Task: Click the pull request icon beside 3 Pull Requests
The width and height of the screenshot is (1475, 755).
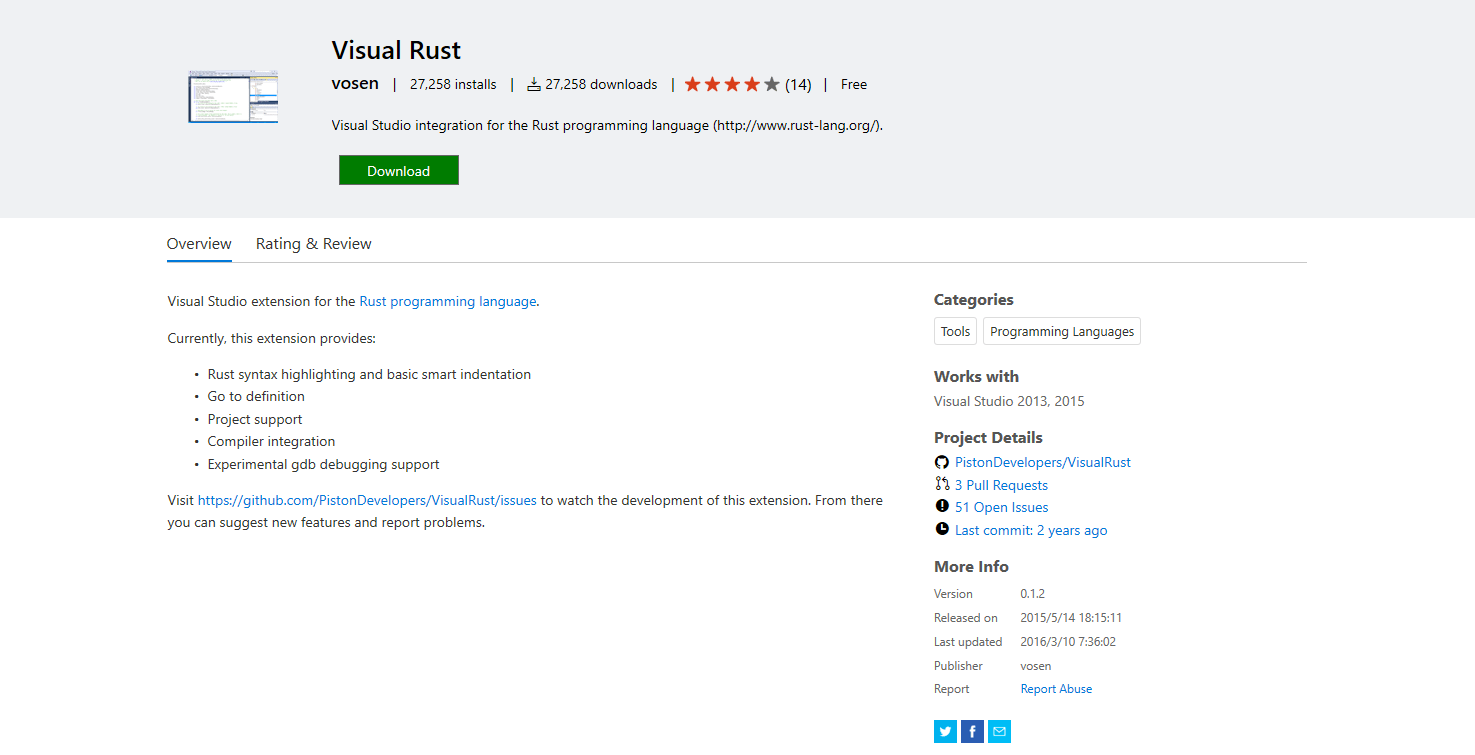Action: [x=941, y=485]
